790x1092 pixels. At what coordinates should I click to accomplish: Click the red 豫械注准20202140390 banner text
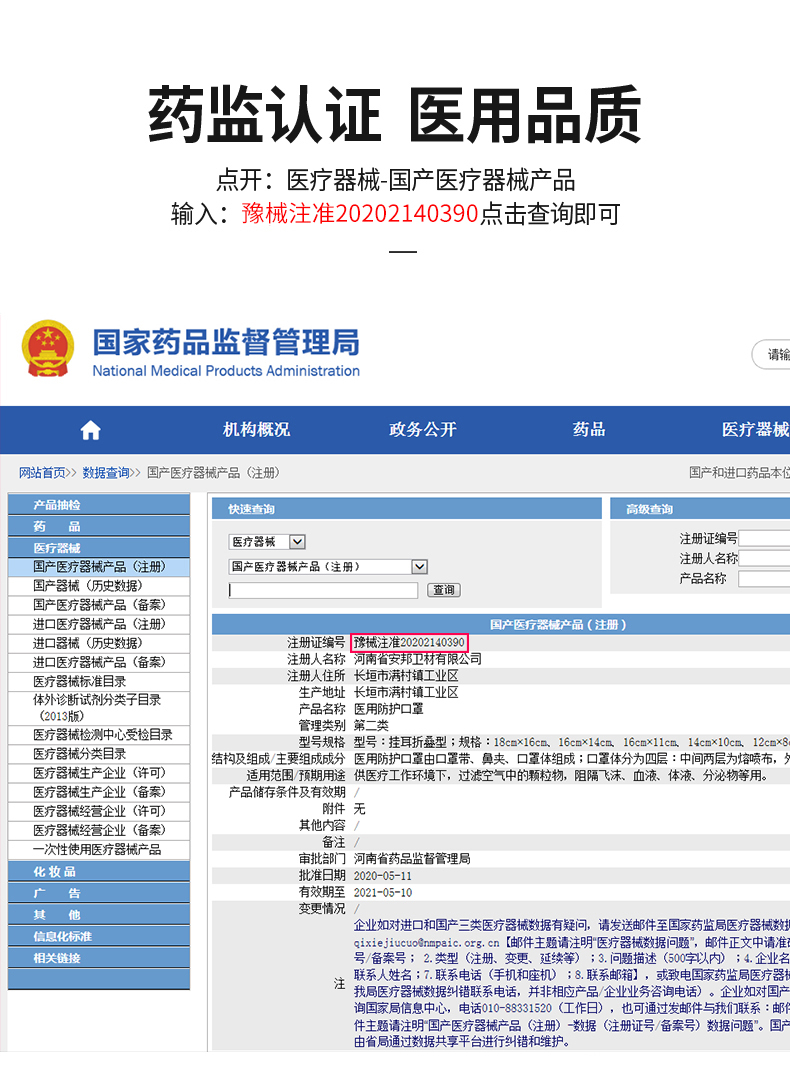point(360,214)
